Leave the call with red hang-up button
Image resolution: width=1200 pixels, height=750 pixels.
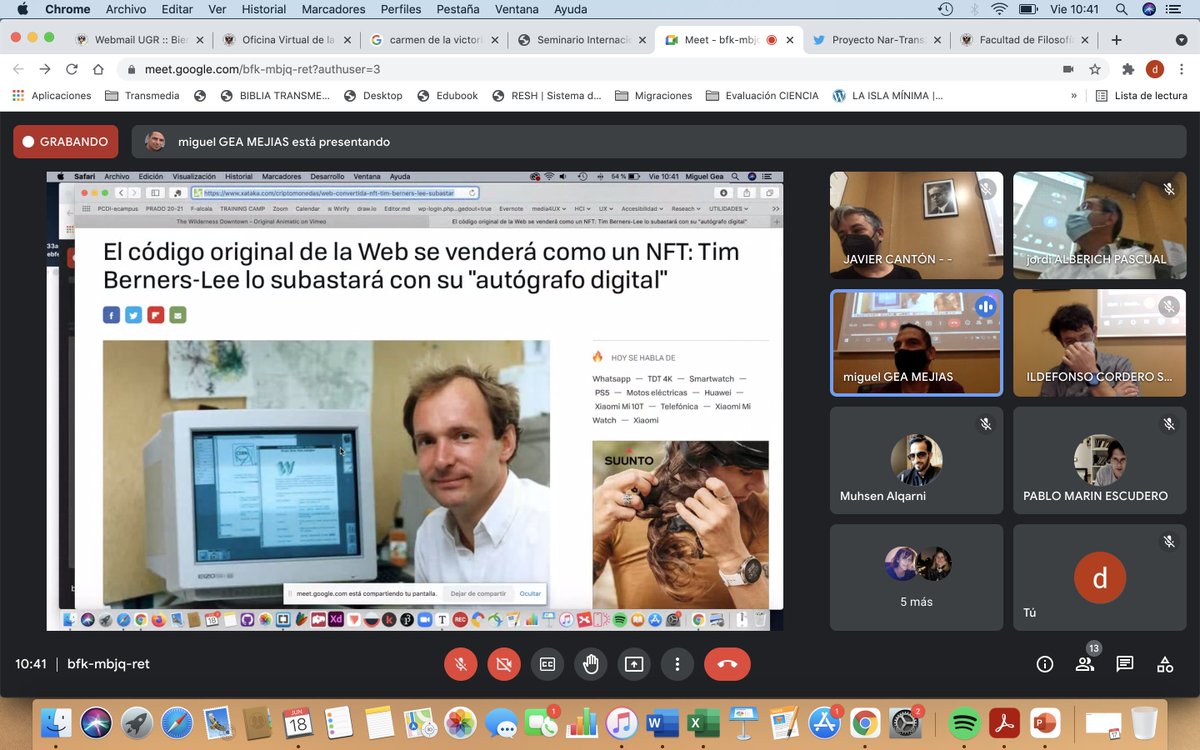[x=727, y=663]
